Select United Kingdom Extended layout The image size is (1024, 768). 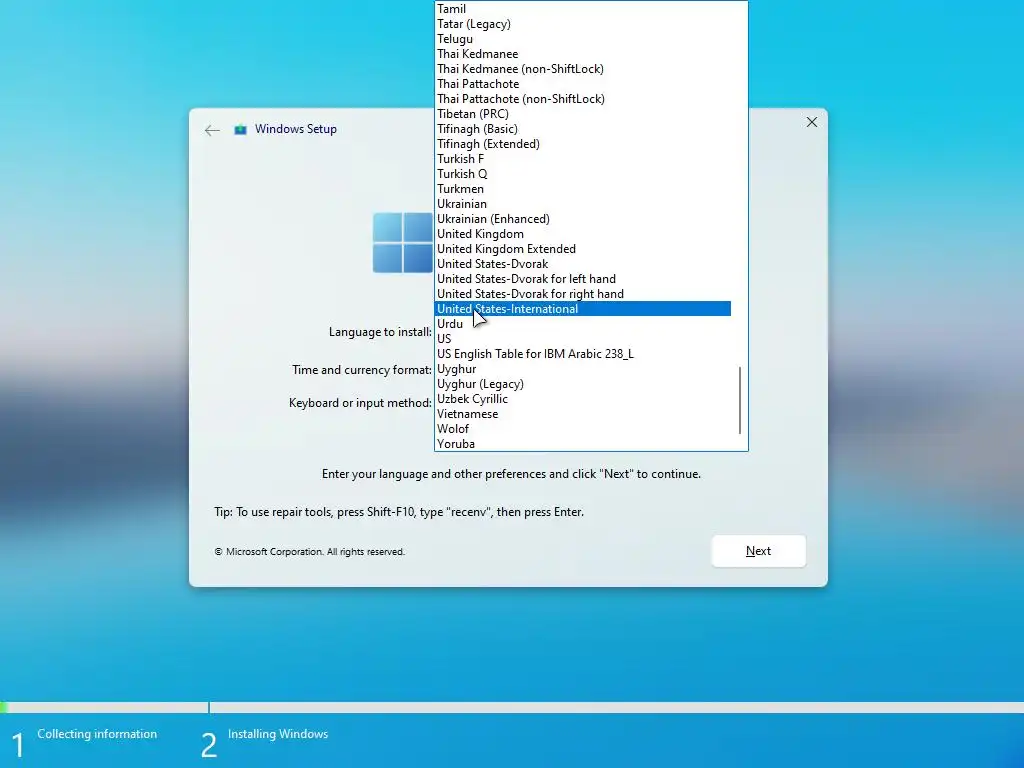[583, 249]
